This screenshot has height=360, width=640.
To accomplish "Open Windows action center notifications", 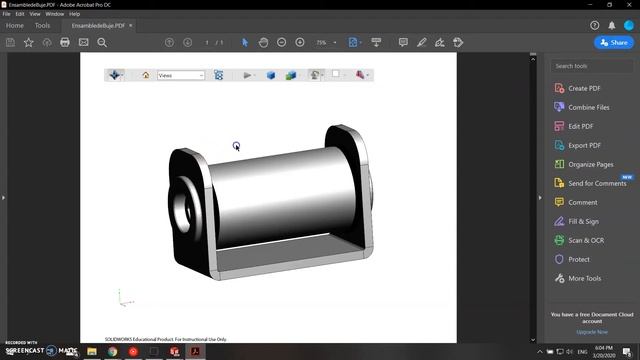I will (x=627, y=351).
